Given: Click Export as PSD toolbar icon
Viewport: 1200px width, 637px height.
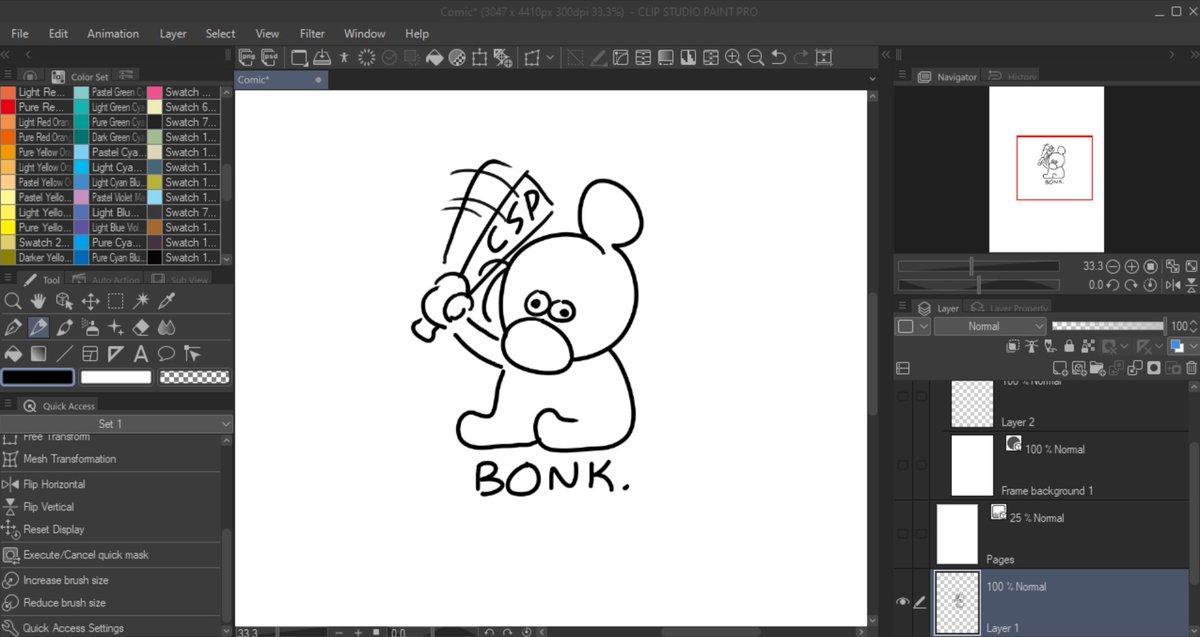Looking at the screenshot, I should click(270, 57).
